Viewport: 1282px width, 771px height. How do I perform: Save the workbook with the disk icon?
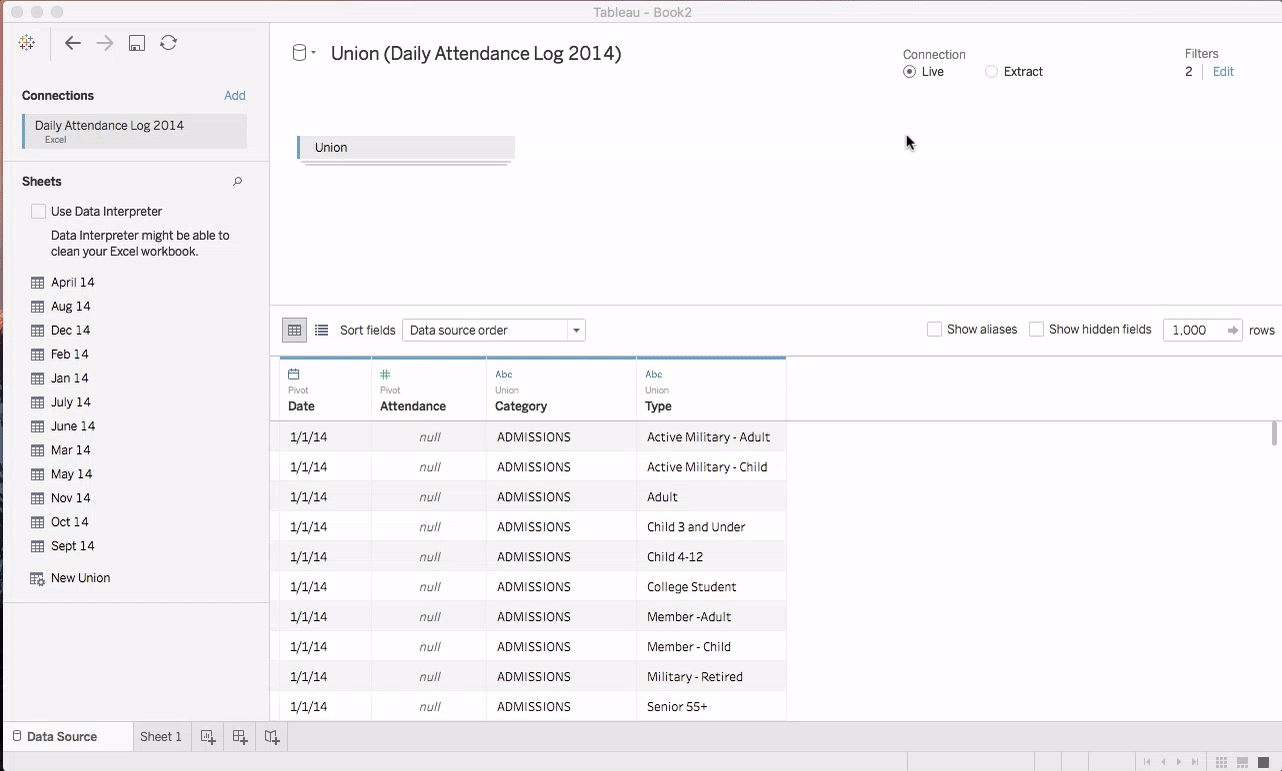(x=137, y=43)
